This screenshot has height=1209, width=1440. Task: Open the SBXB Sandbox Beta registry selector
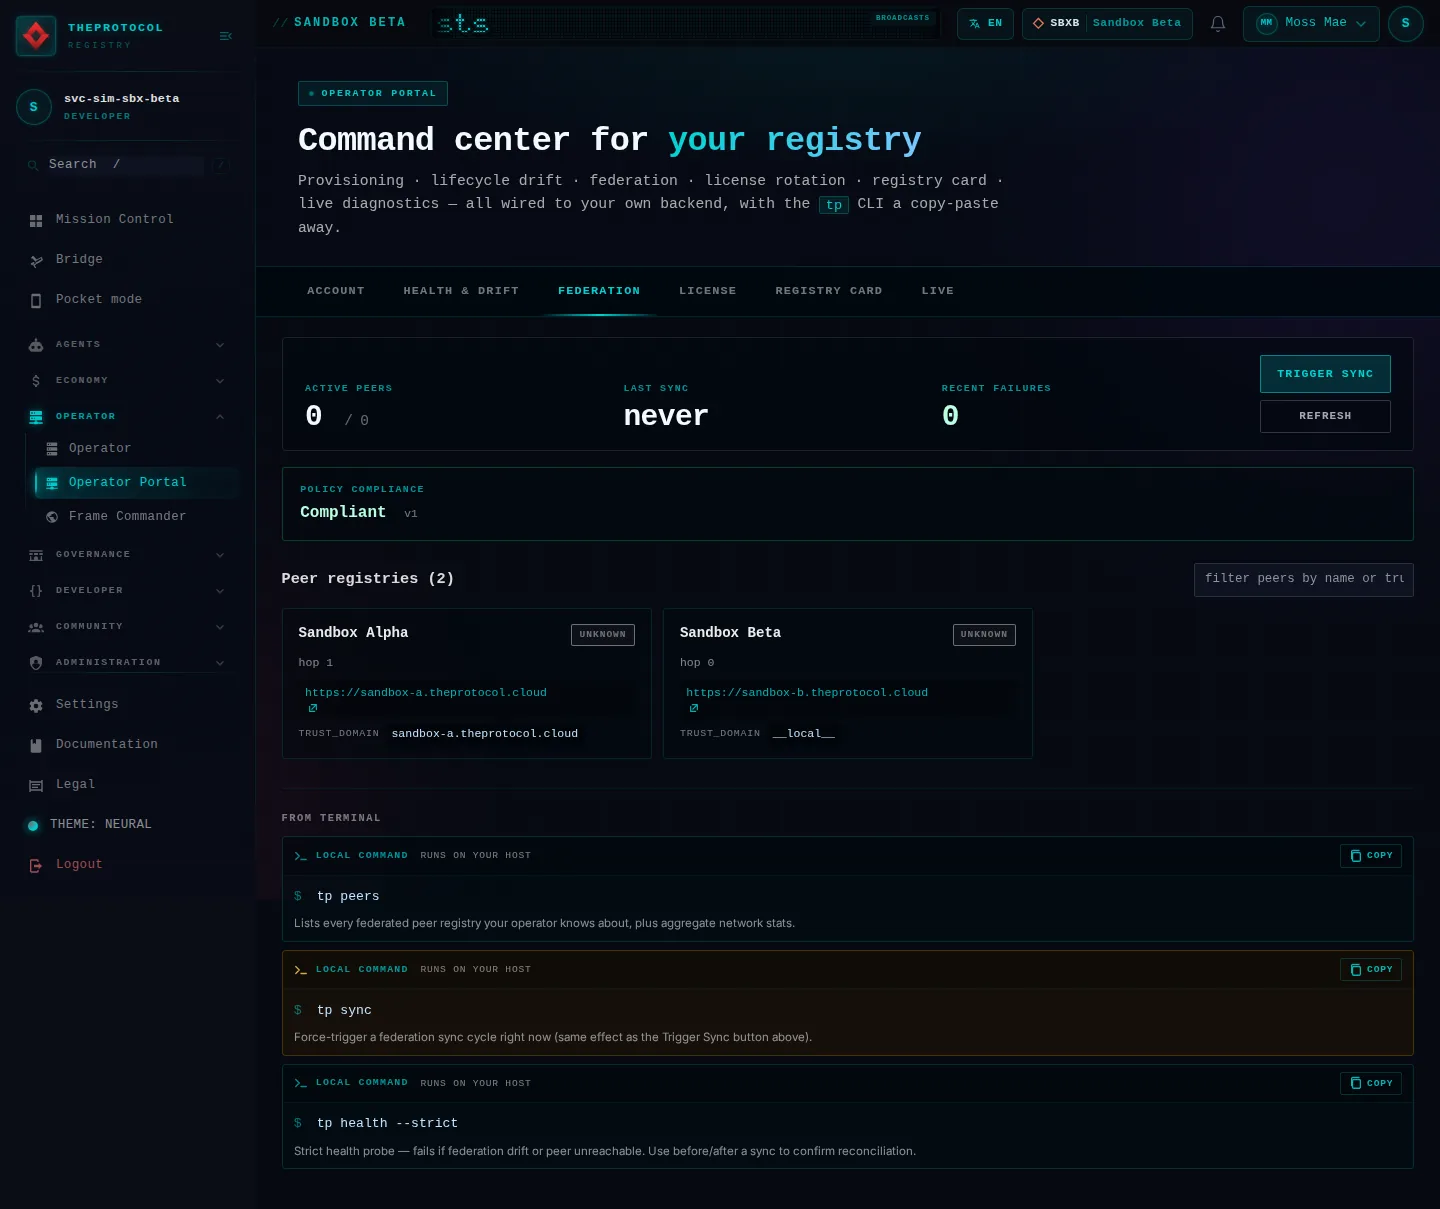click(1107, 23)
